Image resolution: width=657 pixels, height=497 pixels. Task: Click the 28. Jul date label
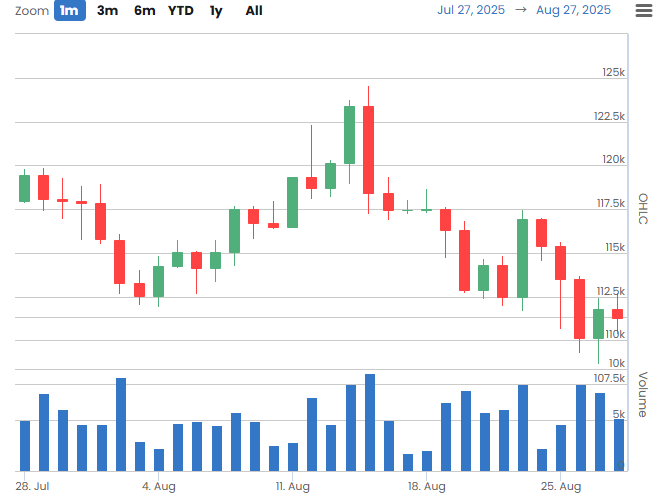(x=32, y=486)
